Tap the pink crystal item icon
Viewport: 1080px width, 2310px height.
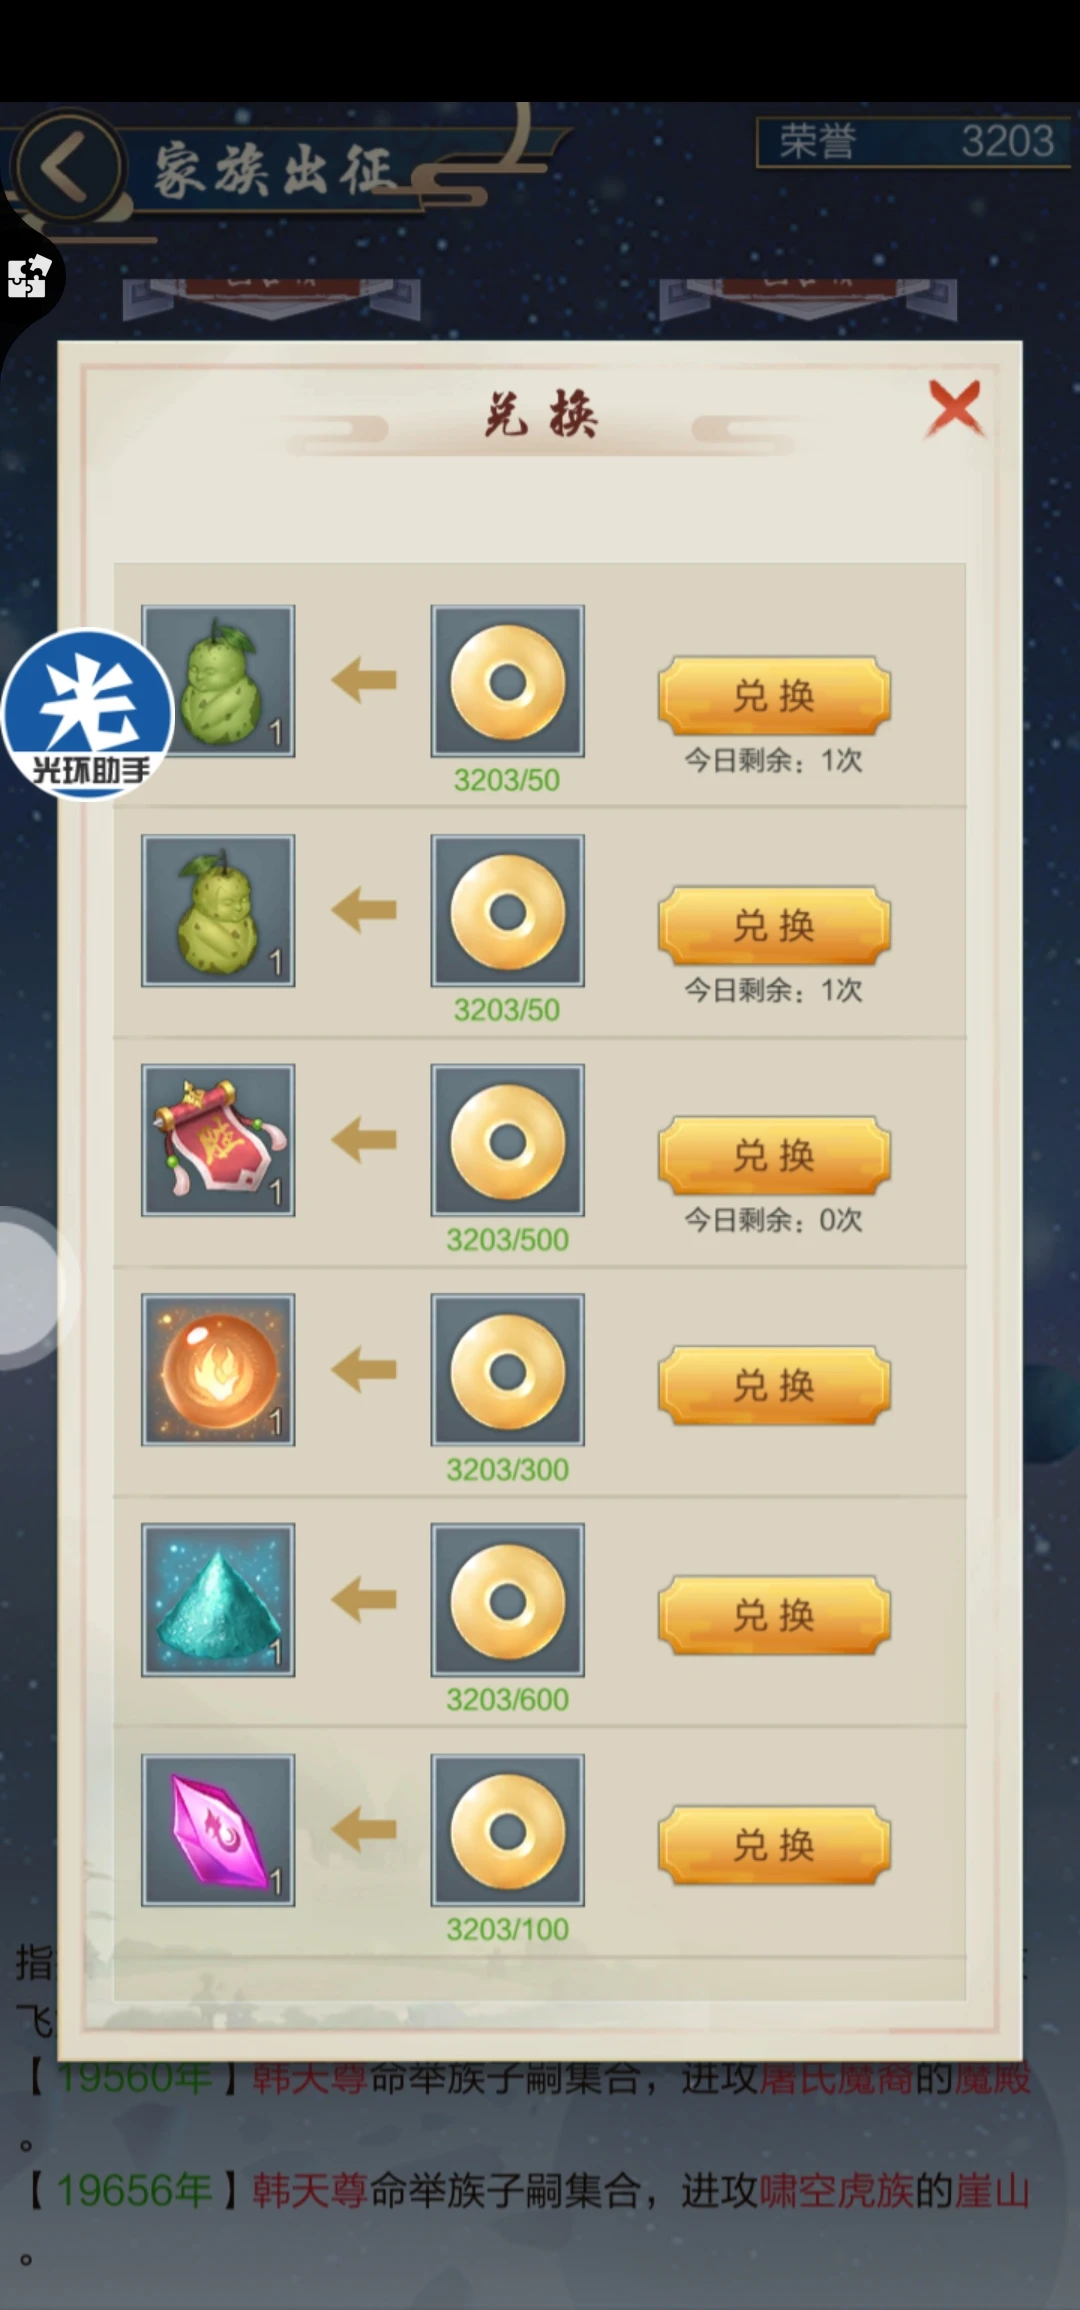pos(218,1830)
